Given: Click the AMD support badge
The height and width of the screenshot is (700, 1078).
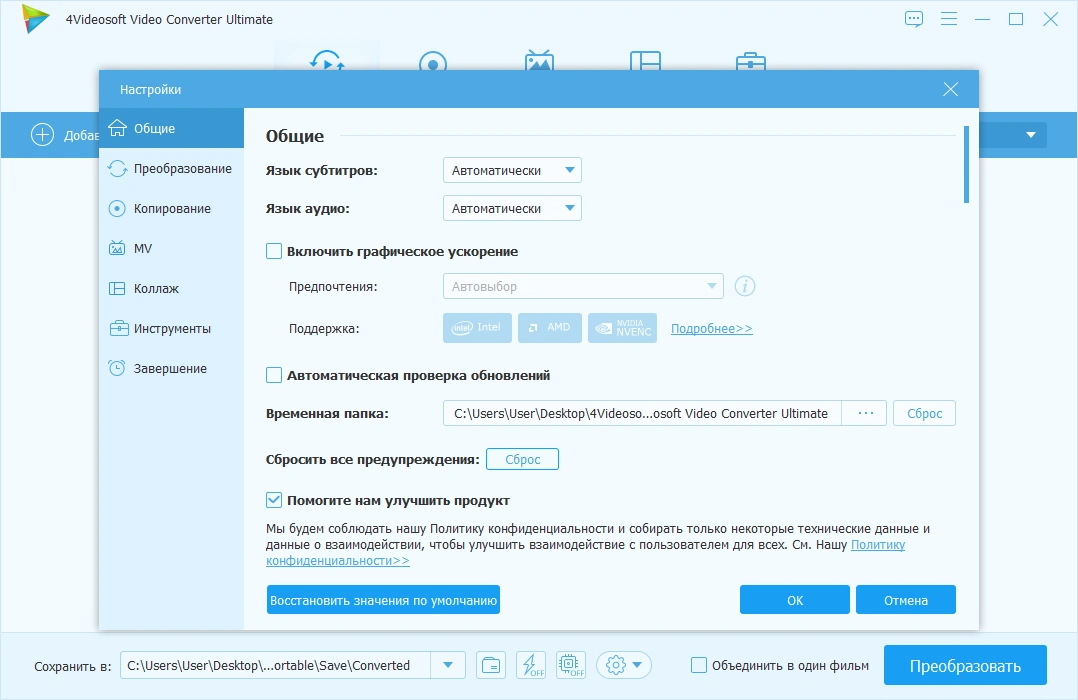Looking at the screenshot, I should (x=550, y=328).
